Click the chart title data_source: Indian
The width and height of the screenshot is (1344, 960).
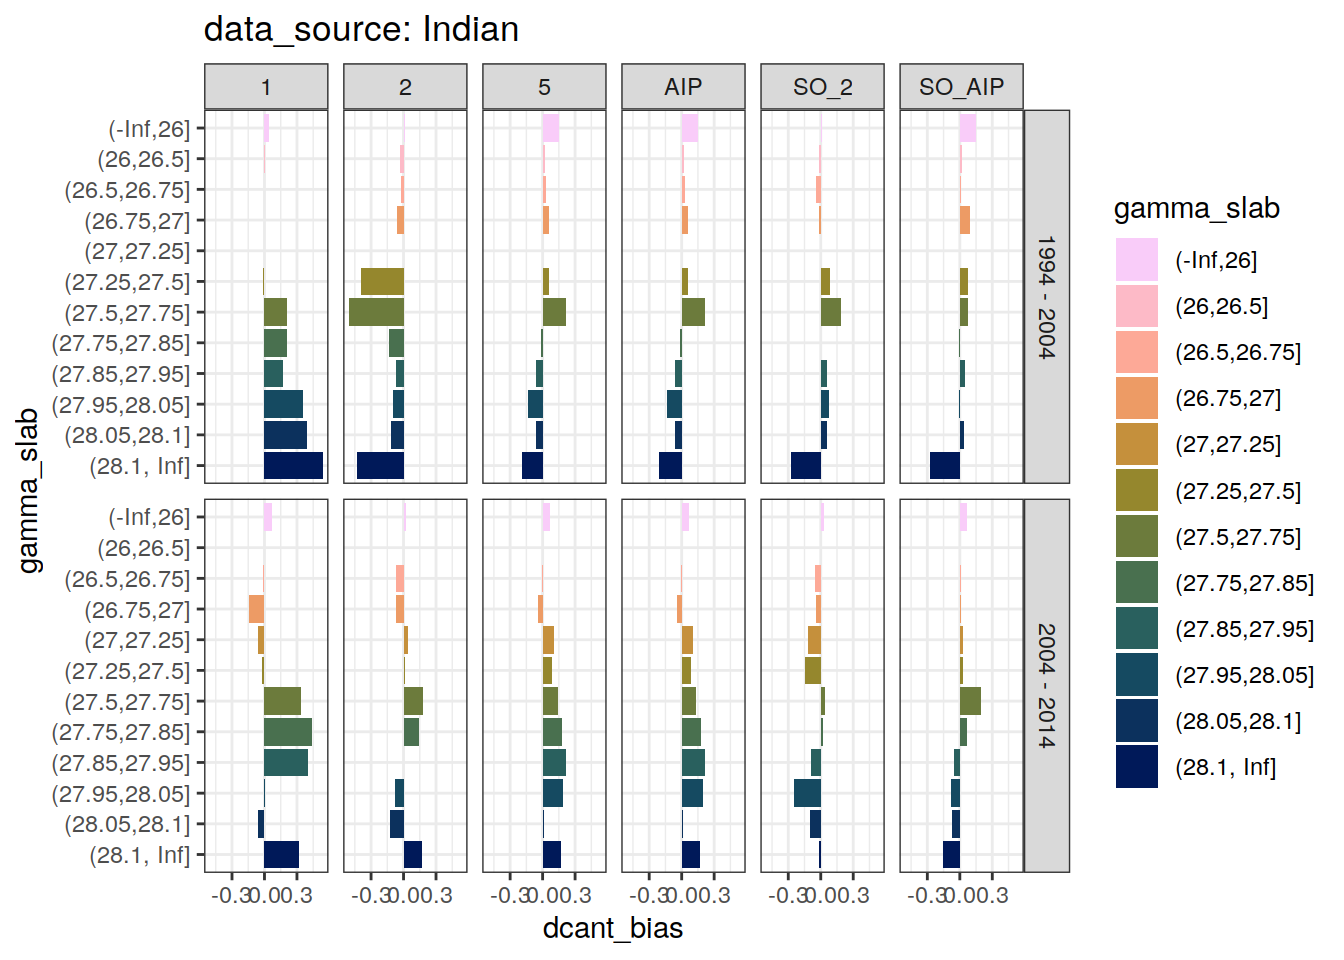point(361,29)
